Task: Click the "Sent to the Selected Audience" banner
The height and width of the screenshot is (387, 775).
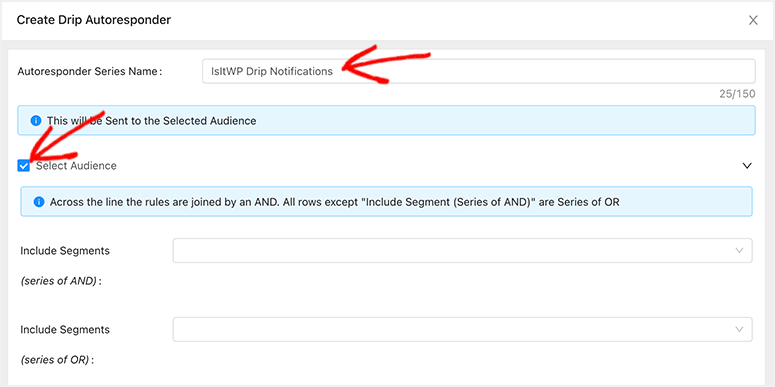Action: [387, 120]
